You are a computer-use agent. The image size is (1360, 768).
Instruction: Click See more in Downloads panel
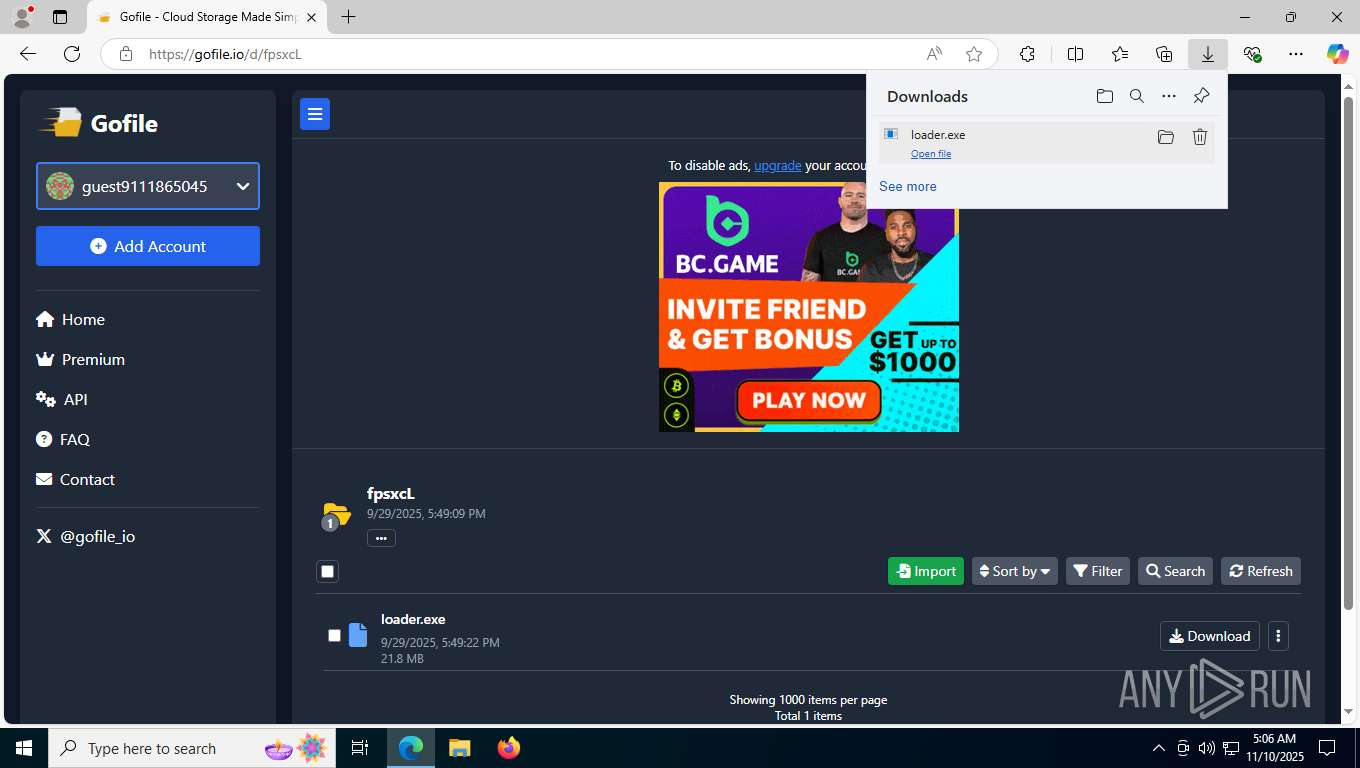click(x=908, y=186)
